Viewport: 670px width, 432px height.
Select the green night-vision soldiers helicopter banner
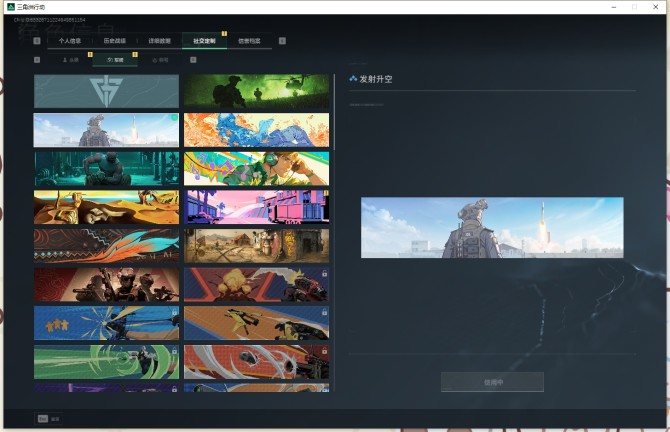pyautogui.click(x=256, y=91)
